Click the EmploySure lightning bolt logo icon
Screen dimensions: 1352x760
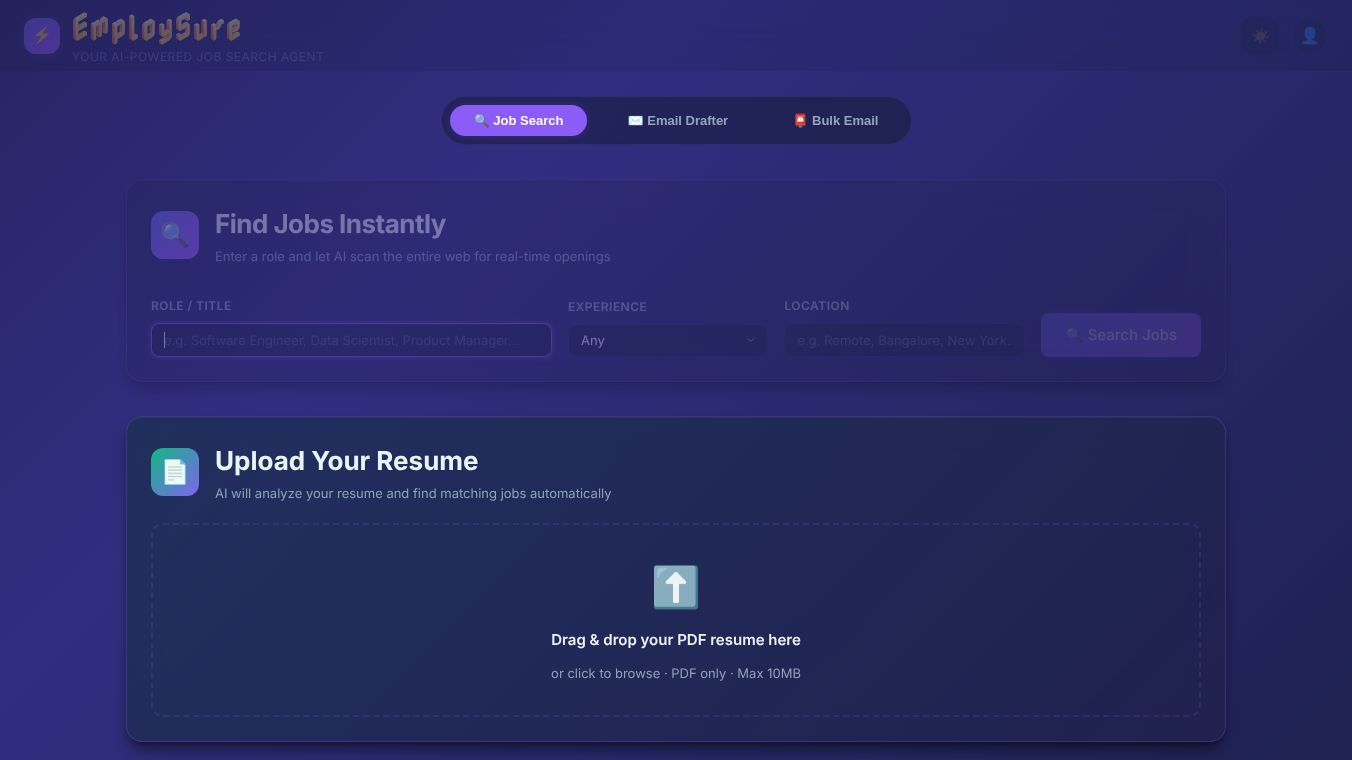[x=42, y=36]
